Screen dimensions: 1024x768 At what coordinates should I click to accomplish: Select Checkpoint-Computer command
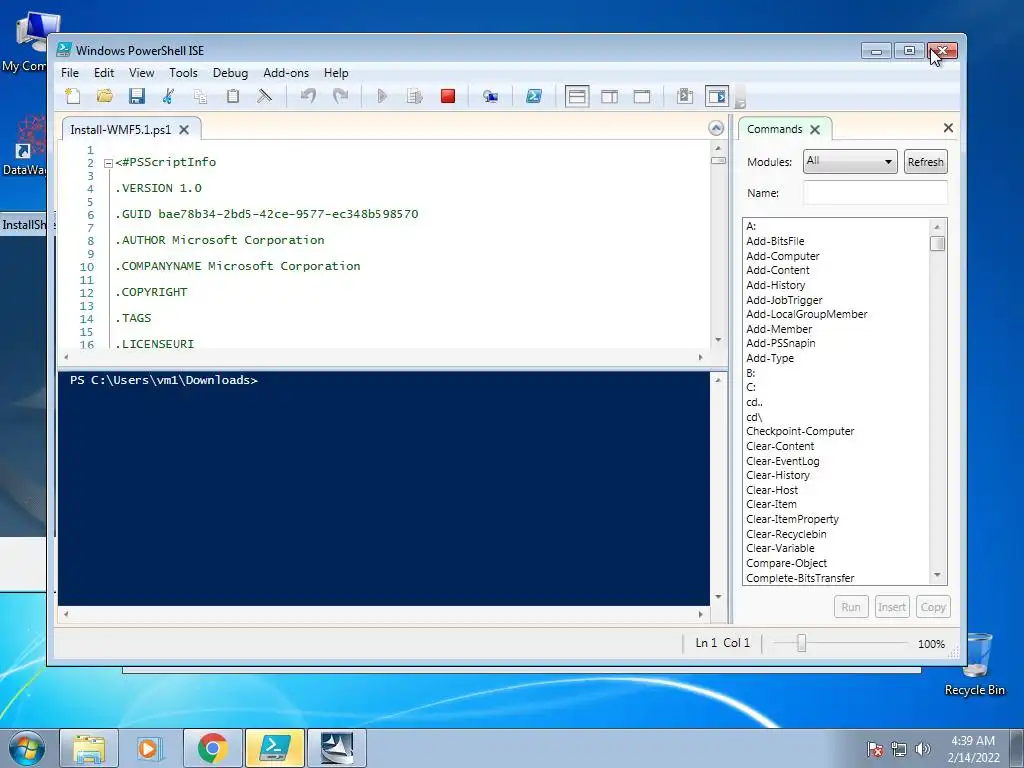[x=801, y=431]
